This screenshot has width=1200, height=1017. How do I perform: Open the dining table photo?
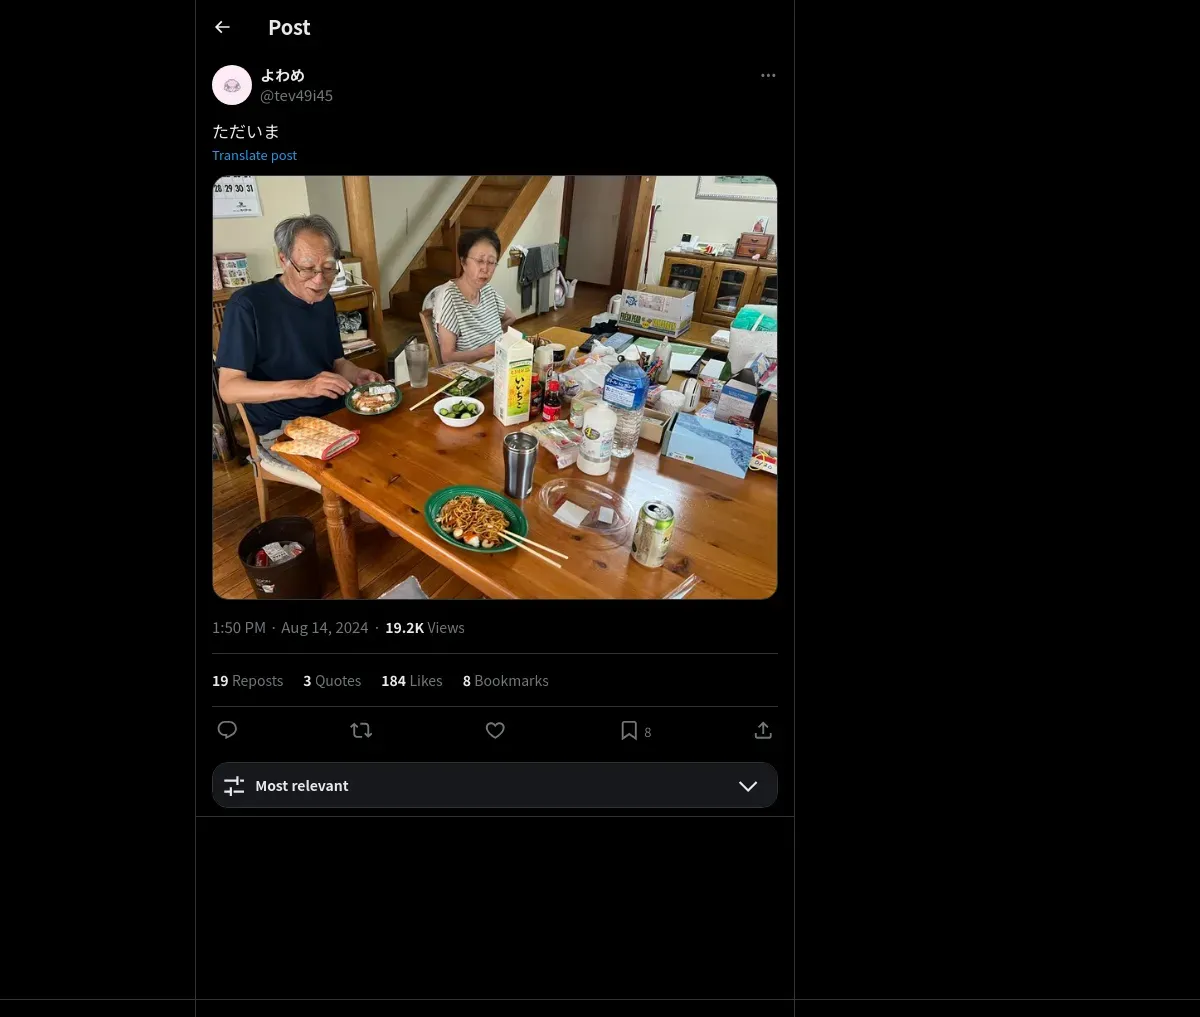tap(494, 387)
